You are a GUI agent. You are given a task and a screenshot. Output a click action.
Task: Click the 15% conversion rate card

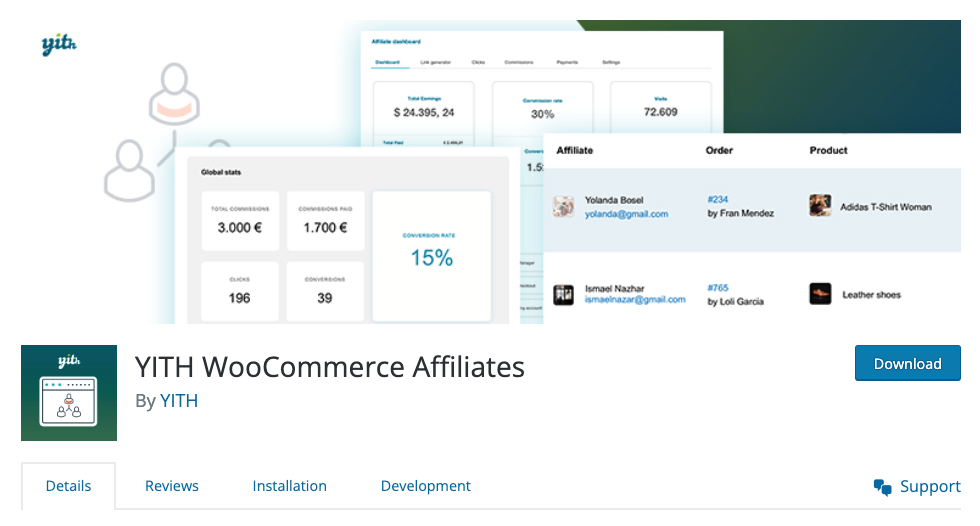pos(432,256)
